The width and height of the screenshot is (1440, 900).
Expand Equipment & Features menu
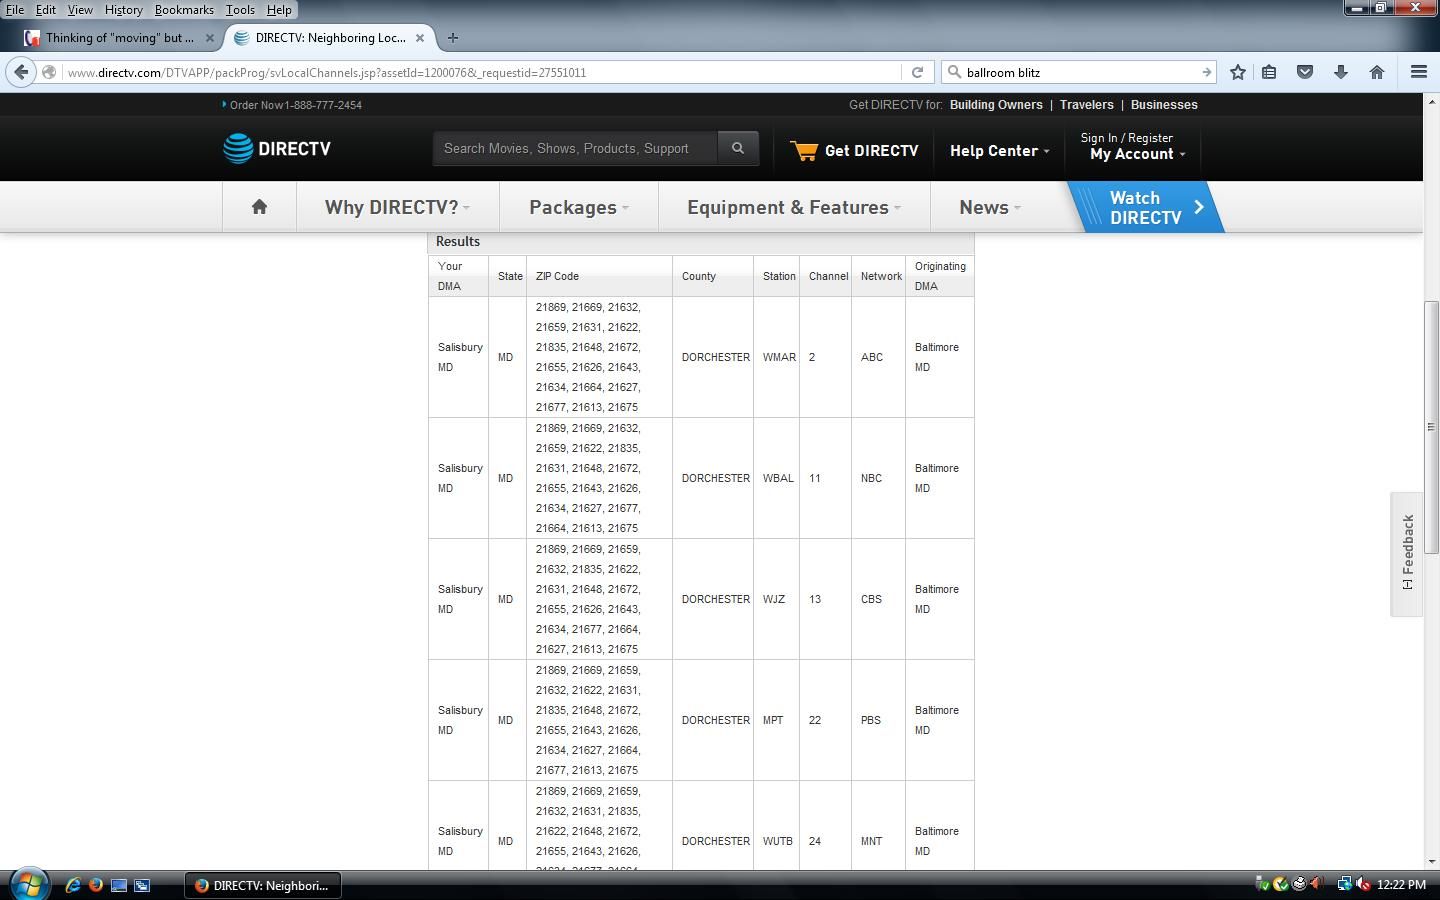(794, 207)
